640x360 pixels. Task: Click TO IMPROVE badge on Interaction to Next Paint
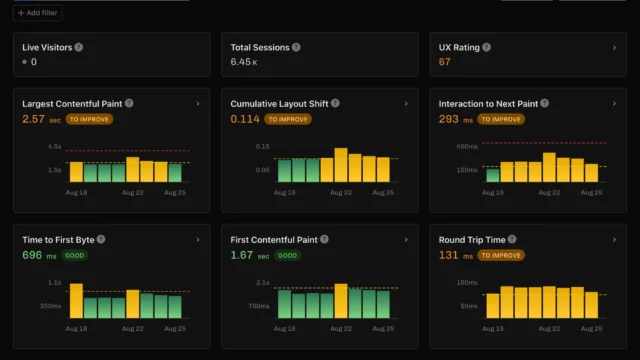[x=501, y=119]
